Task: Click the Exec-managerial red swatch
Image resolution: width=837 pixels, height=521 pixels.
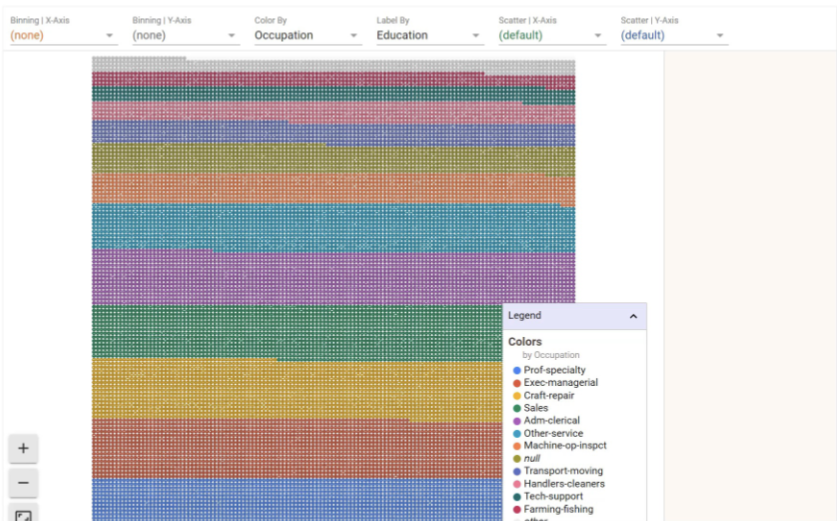Action: [x=517, y=383]
